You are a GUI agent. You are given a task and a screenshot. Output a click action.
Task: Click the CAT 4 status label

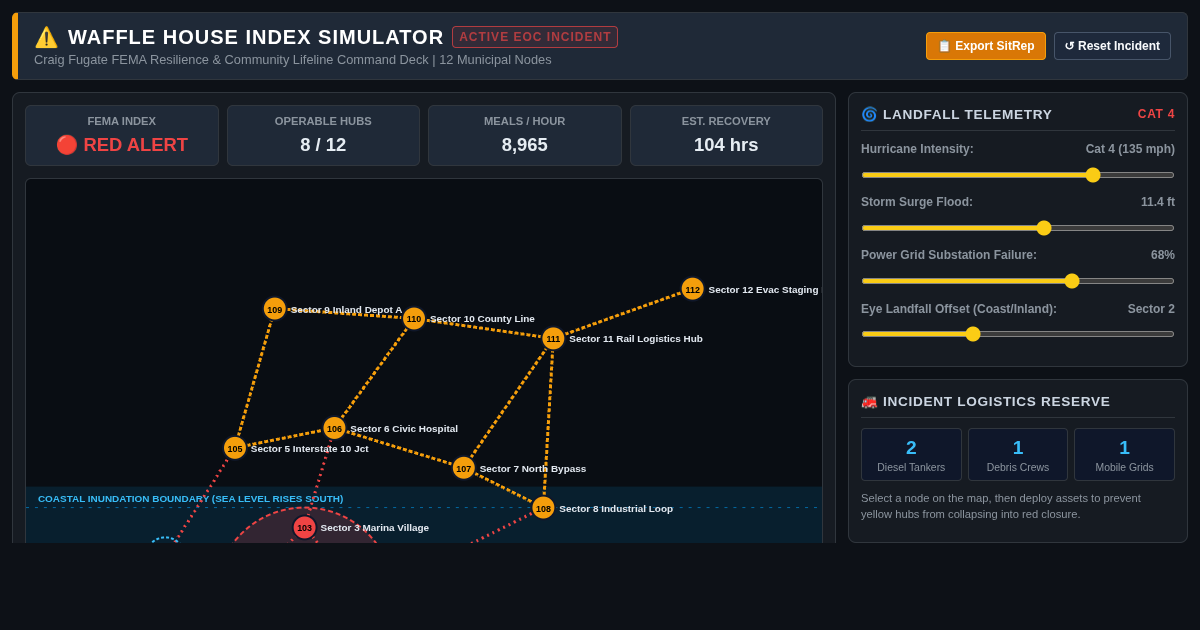click(1156, 114)
